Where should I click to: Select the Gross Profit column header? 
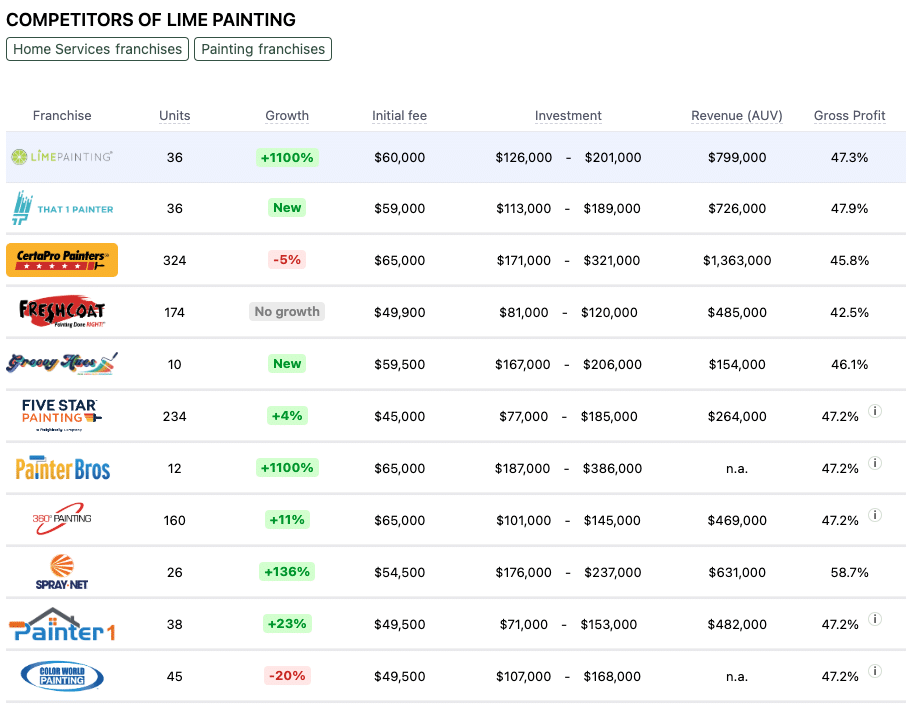click(849, 115)
